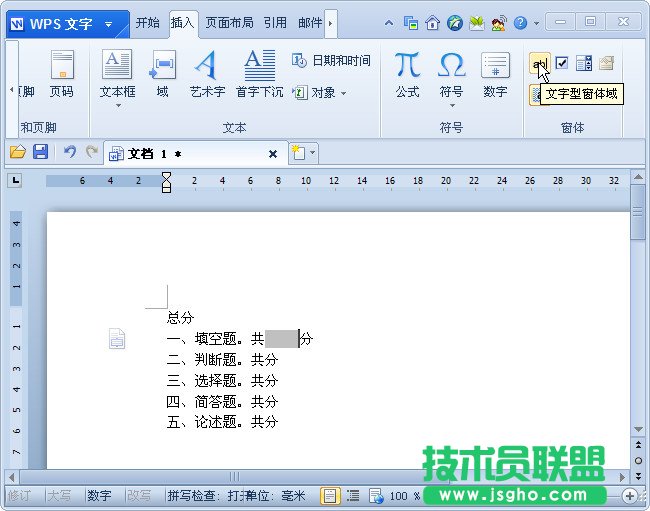
Task: Close the 文档 1 document tab
Action: pos(273,154)
